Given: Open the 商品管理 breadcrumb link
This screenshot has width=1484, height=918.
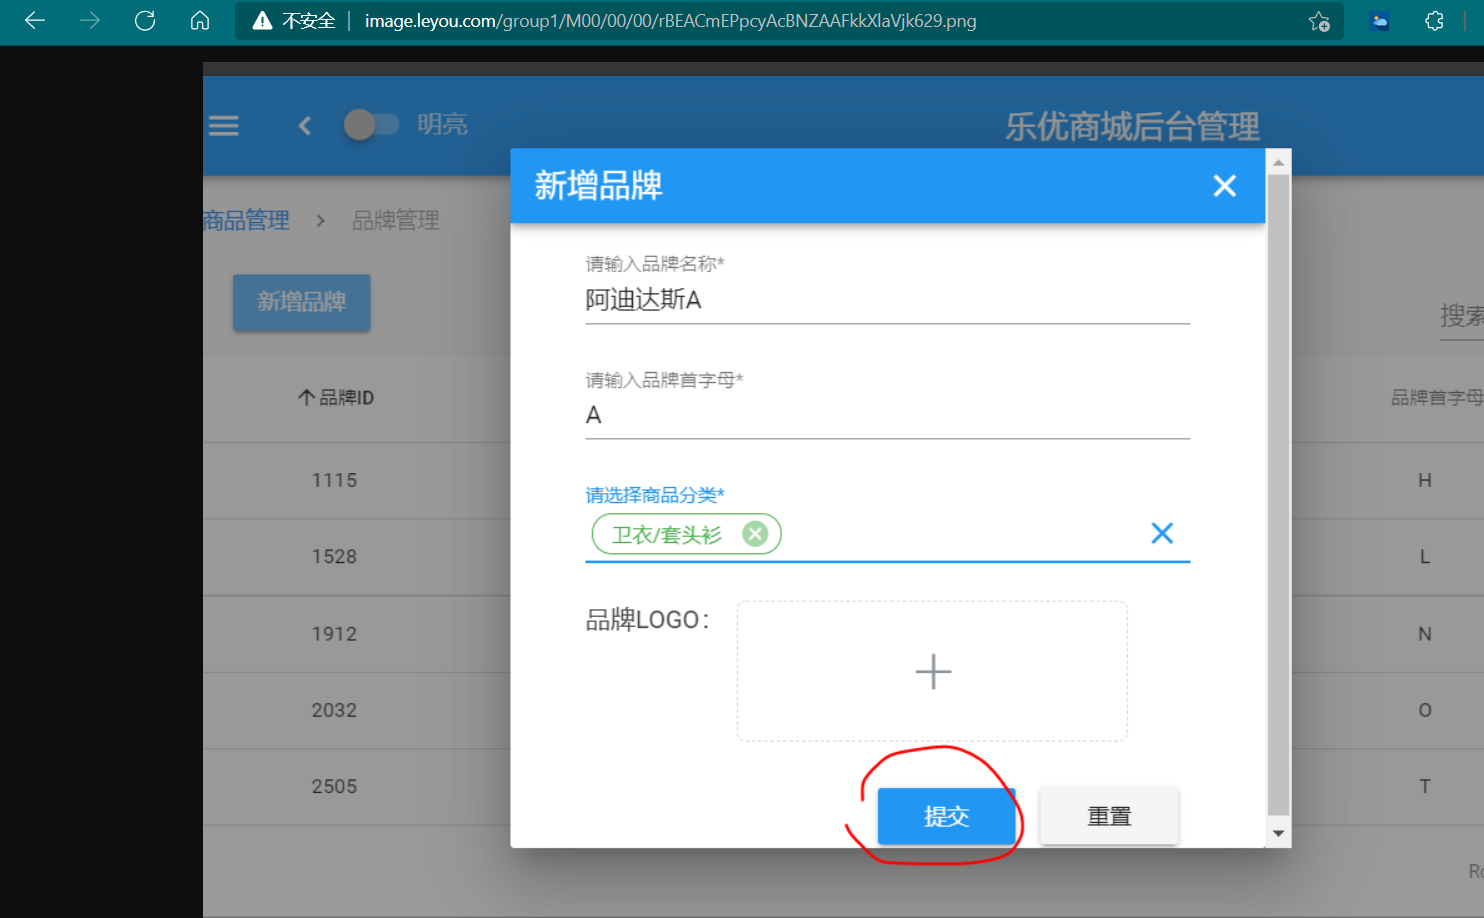Looking at the screenshot, I should (x=246, y=220).
